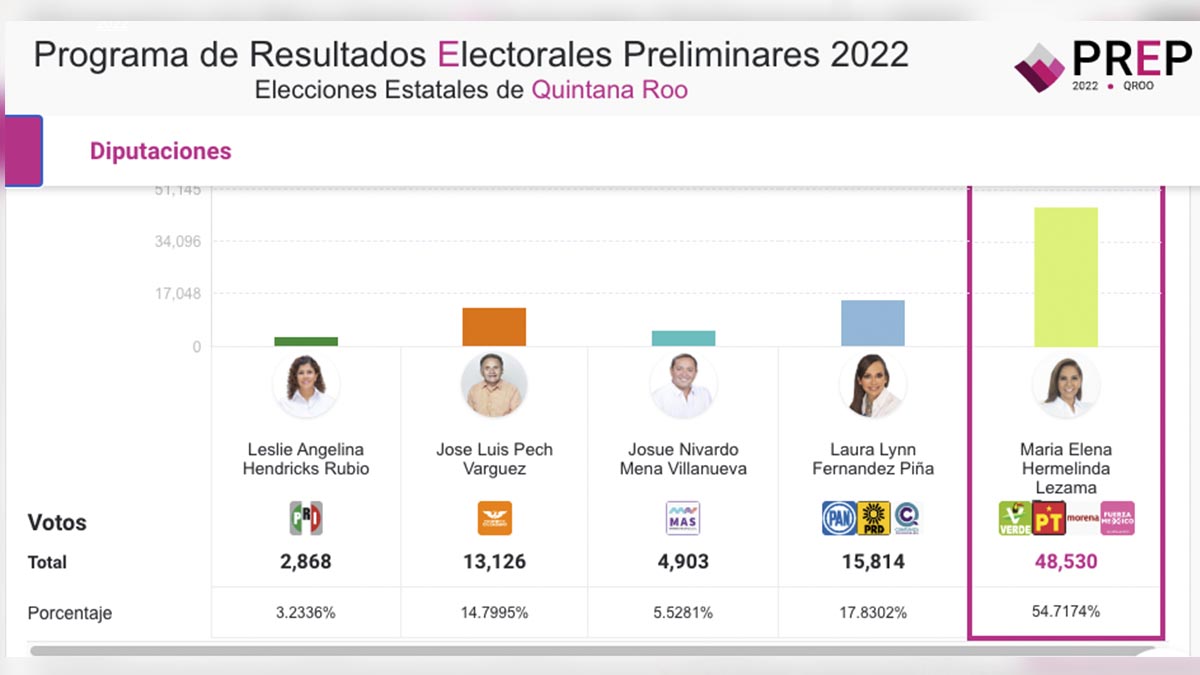Select Laura Lynn Fernandez Piña's photo
The image size is (1200, 675).
click(x=873, y=385)
